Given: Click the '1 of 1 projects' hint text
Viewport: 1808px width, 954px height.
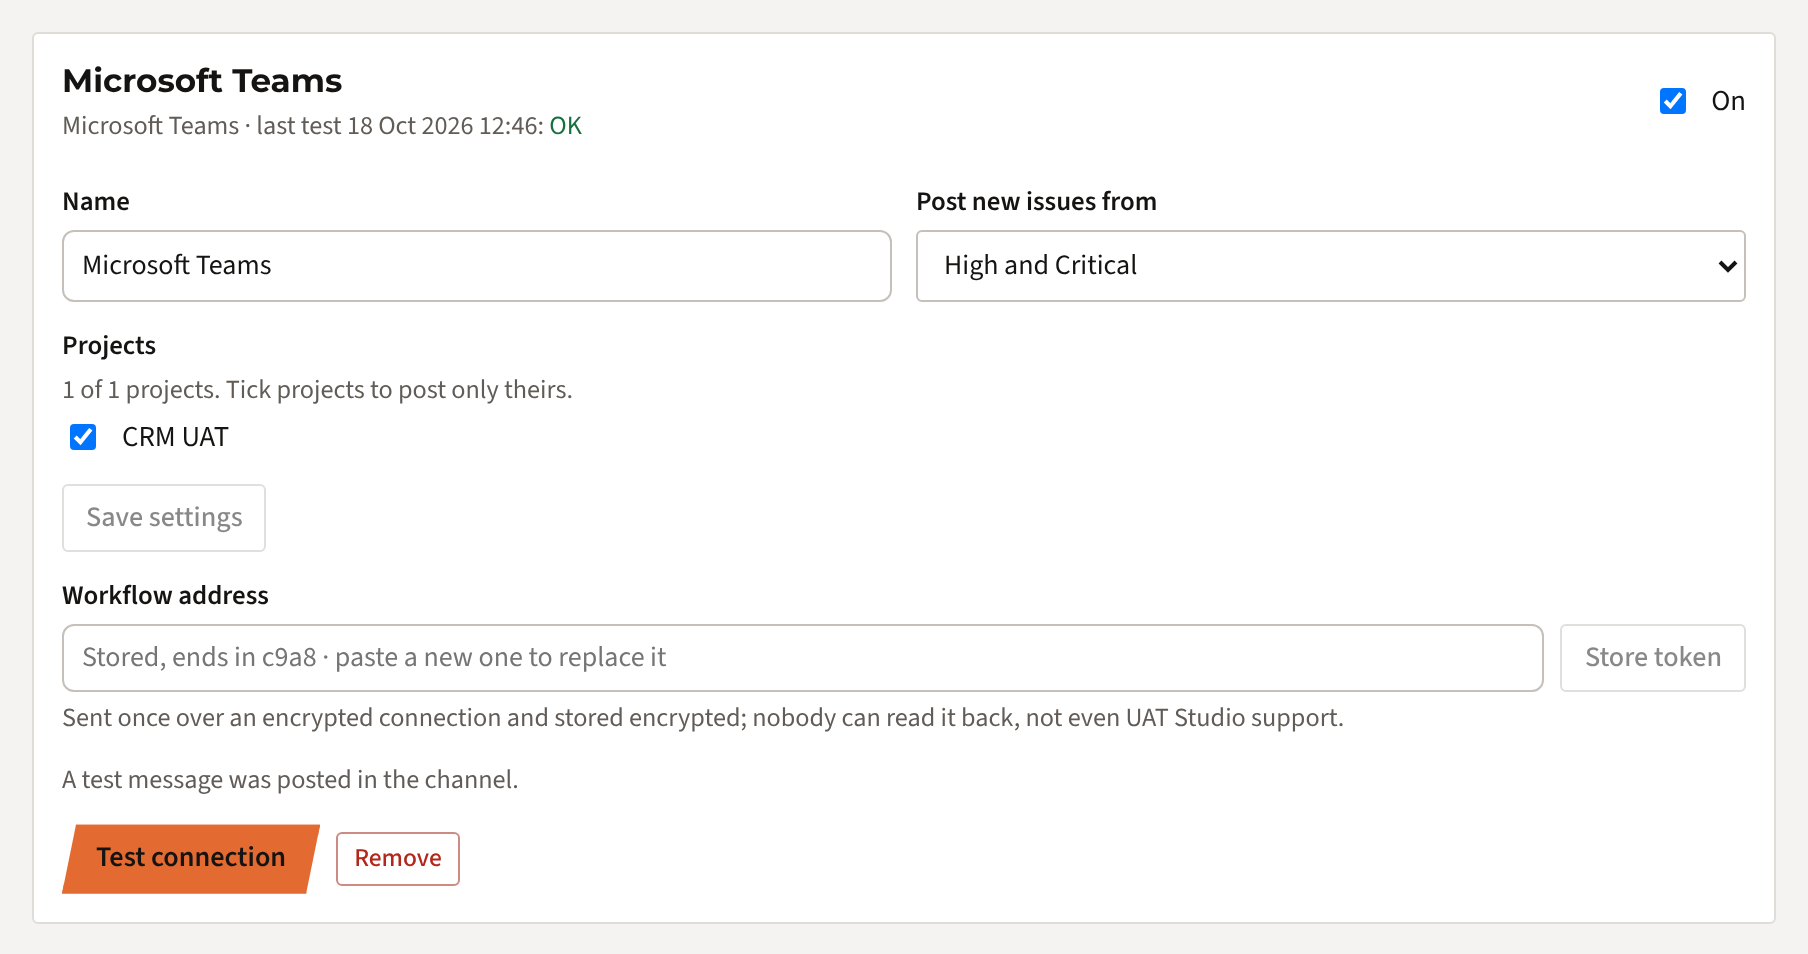Looking at the screenshot, I should click(x=318, y=390).
